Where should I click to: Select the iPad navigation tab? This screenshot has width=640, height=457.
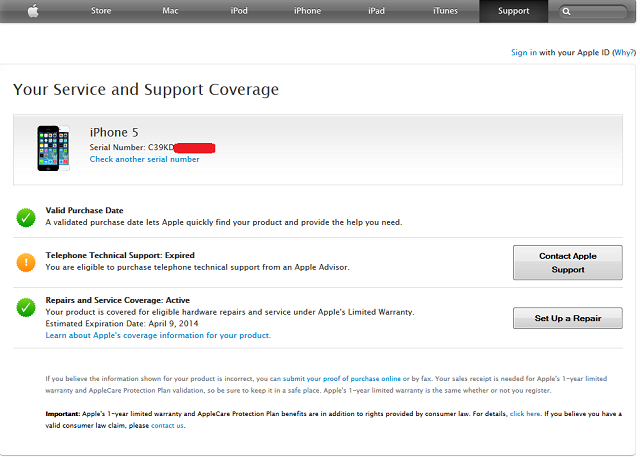pos(376,11)
